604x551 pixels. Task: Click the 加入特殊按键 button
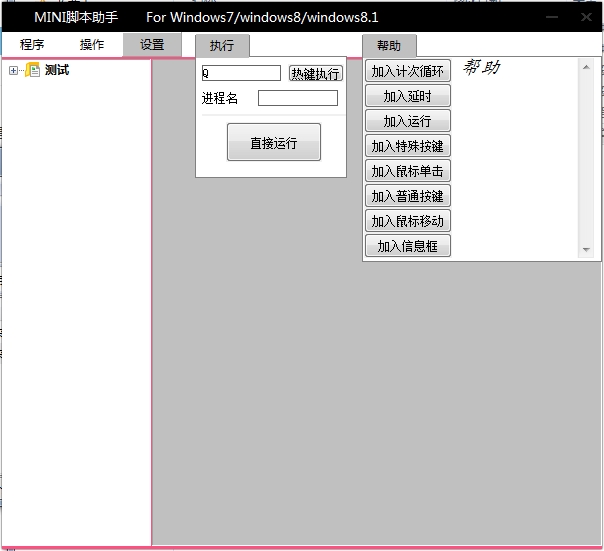(x=407, y=146)
